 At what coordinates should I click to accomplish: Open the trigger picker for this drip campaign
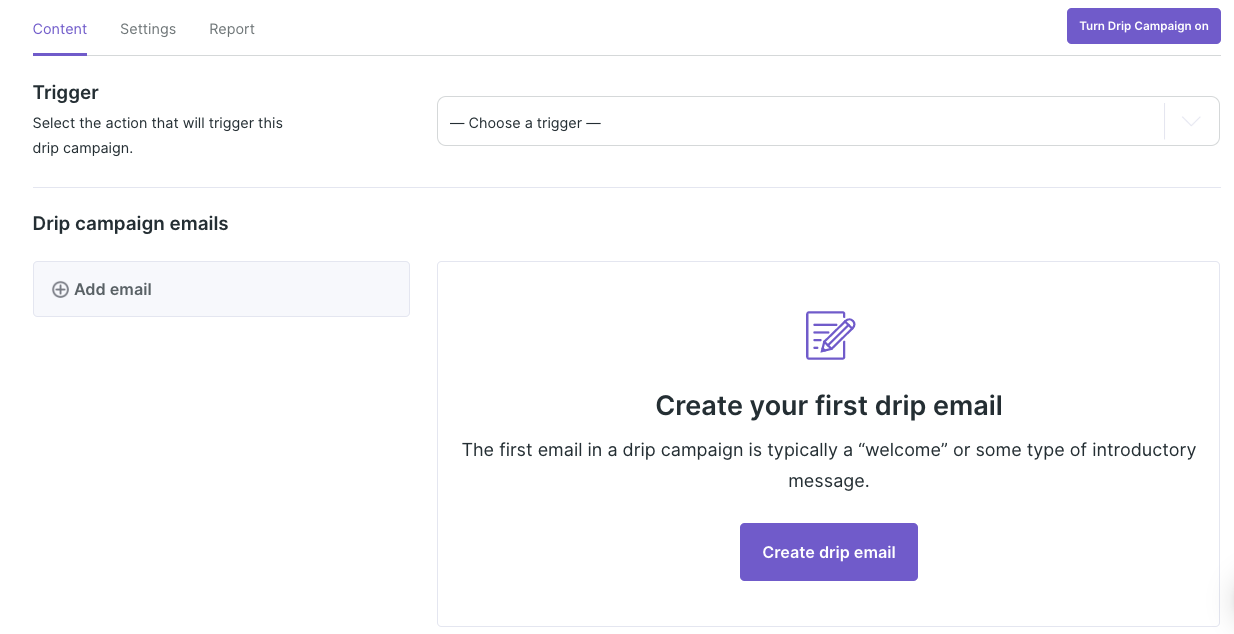(x=828, y=121)
